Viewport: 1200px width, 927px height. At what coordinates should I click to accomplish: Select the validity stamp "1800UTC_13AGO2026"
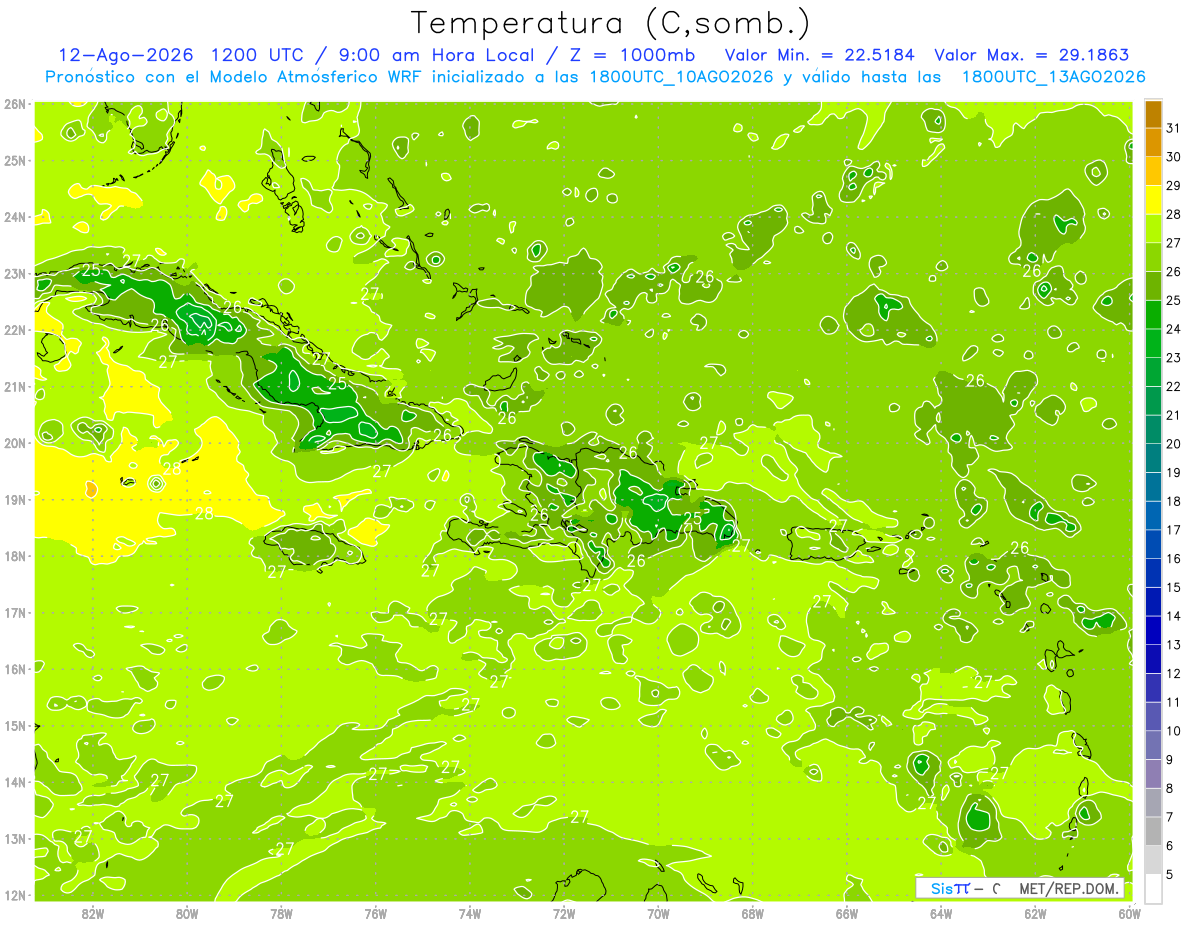1053,77
